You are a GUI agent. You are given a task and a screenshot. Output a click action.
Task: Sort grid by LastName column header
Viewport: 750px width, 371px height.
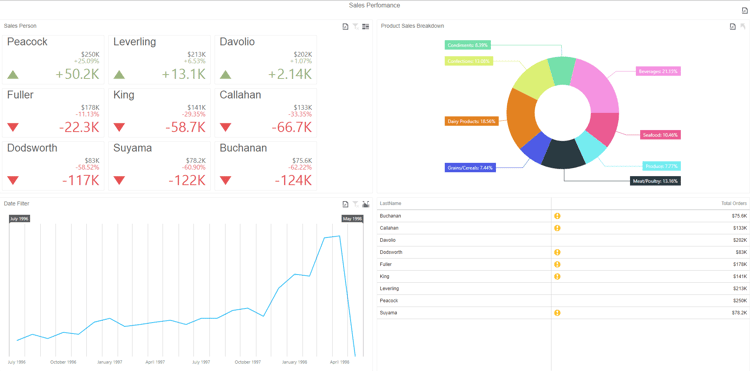389,204
